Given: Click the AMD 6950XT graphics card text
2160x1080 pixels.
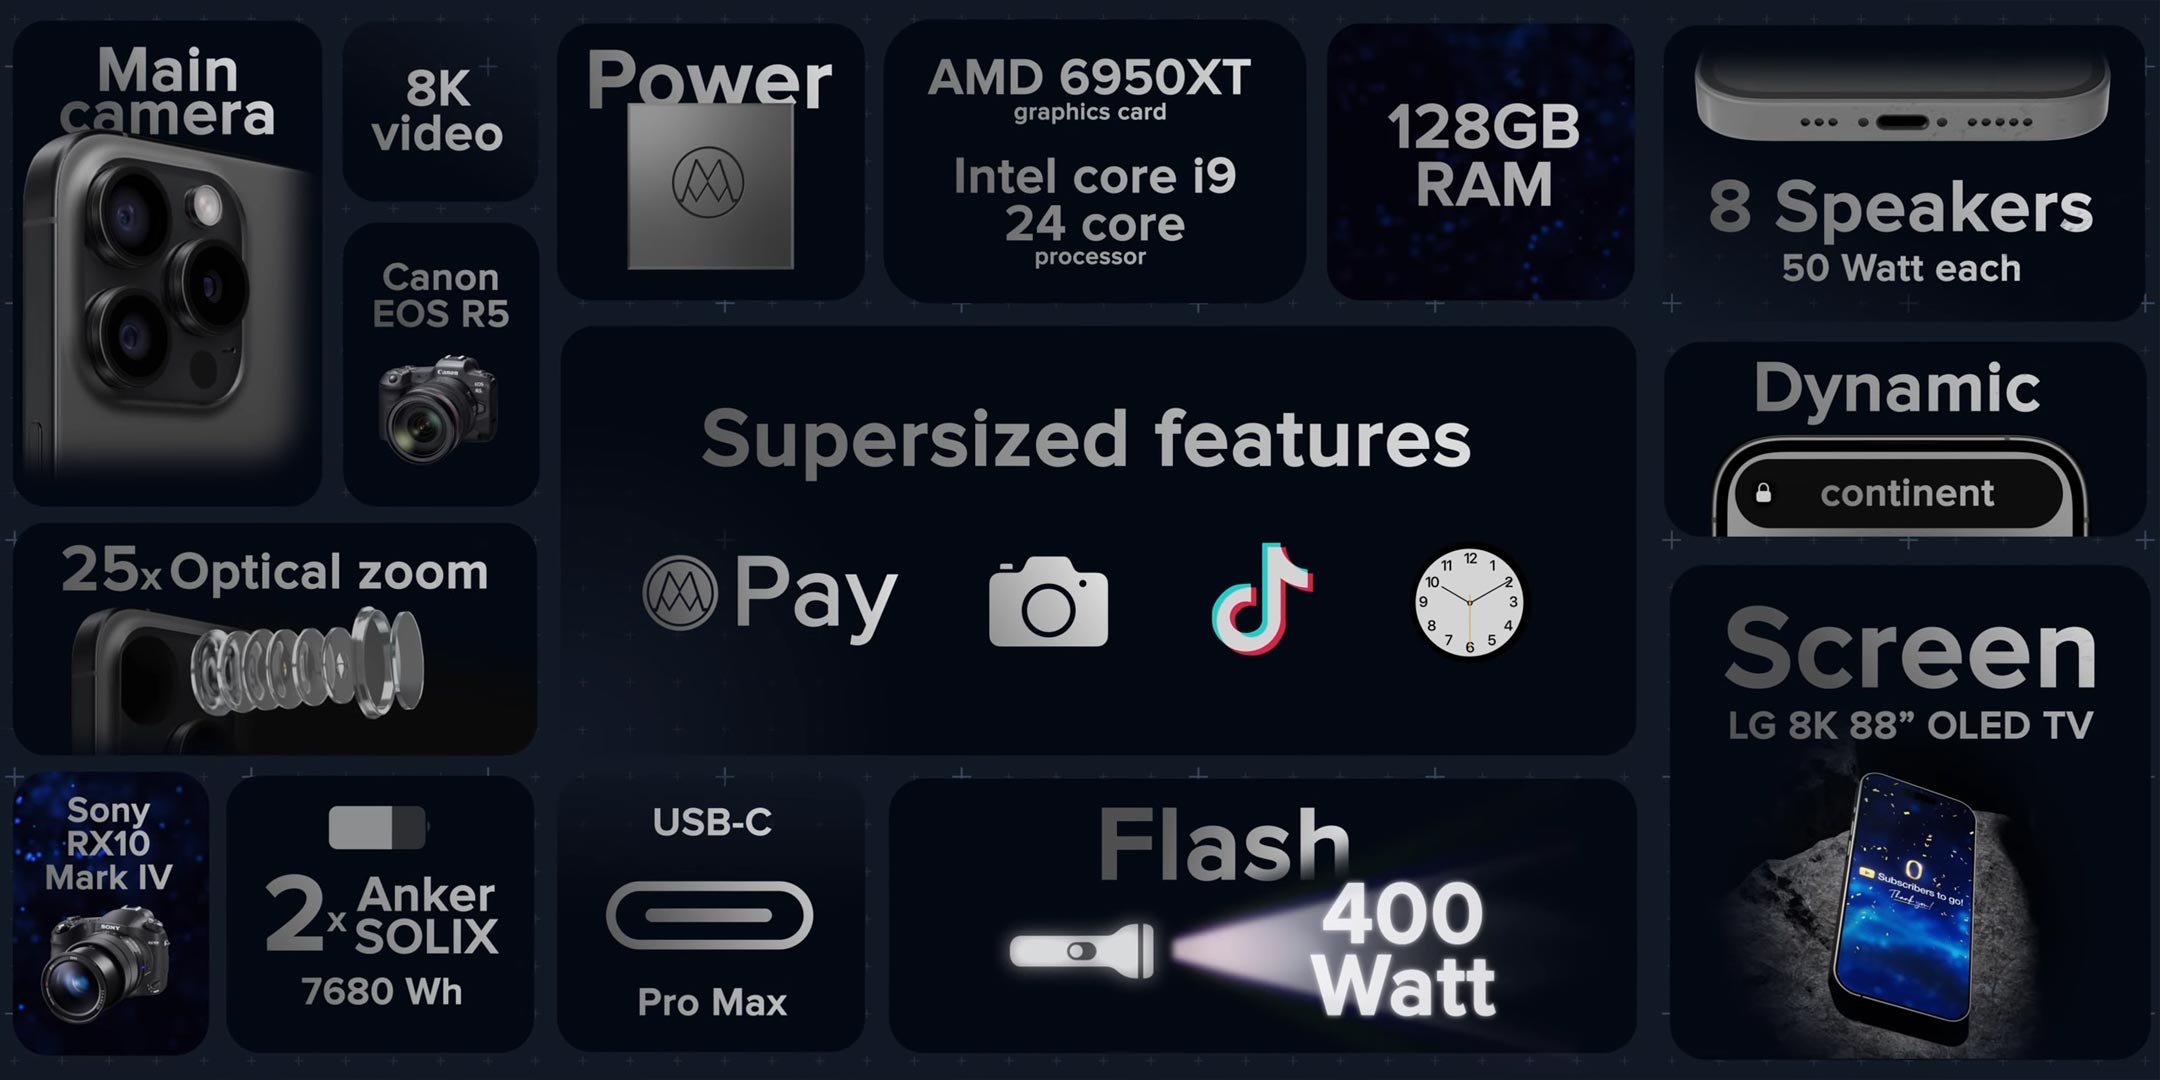Looking at the screenshot, I should 1089,90.
